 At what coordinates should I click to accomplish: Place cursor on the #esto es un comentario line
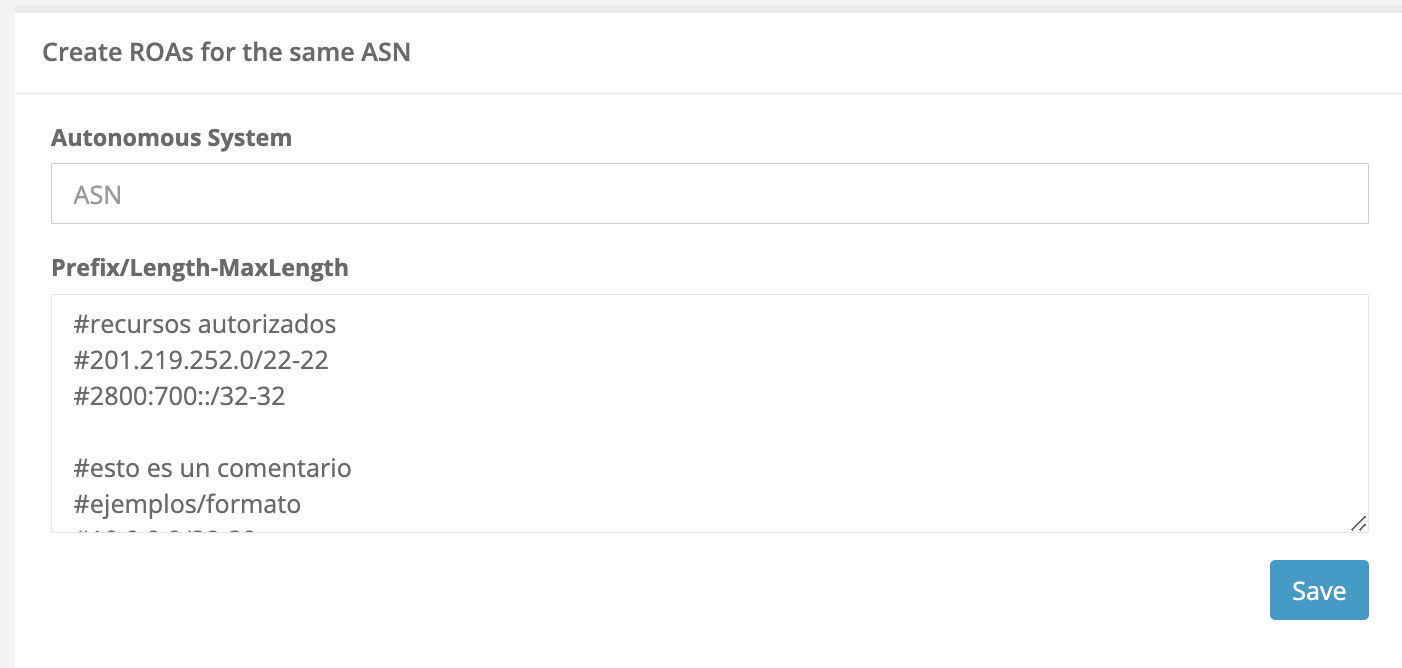(212, 468)
